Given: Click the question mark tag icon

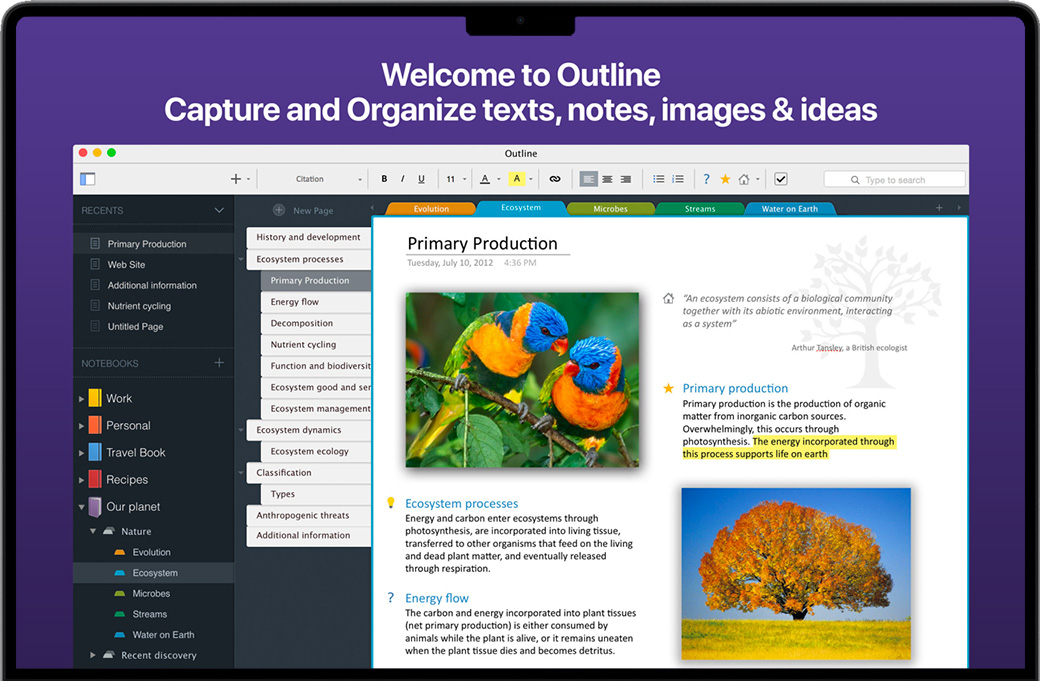Looking at the screenshot, I should click(706, 179).
